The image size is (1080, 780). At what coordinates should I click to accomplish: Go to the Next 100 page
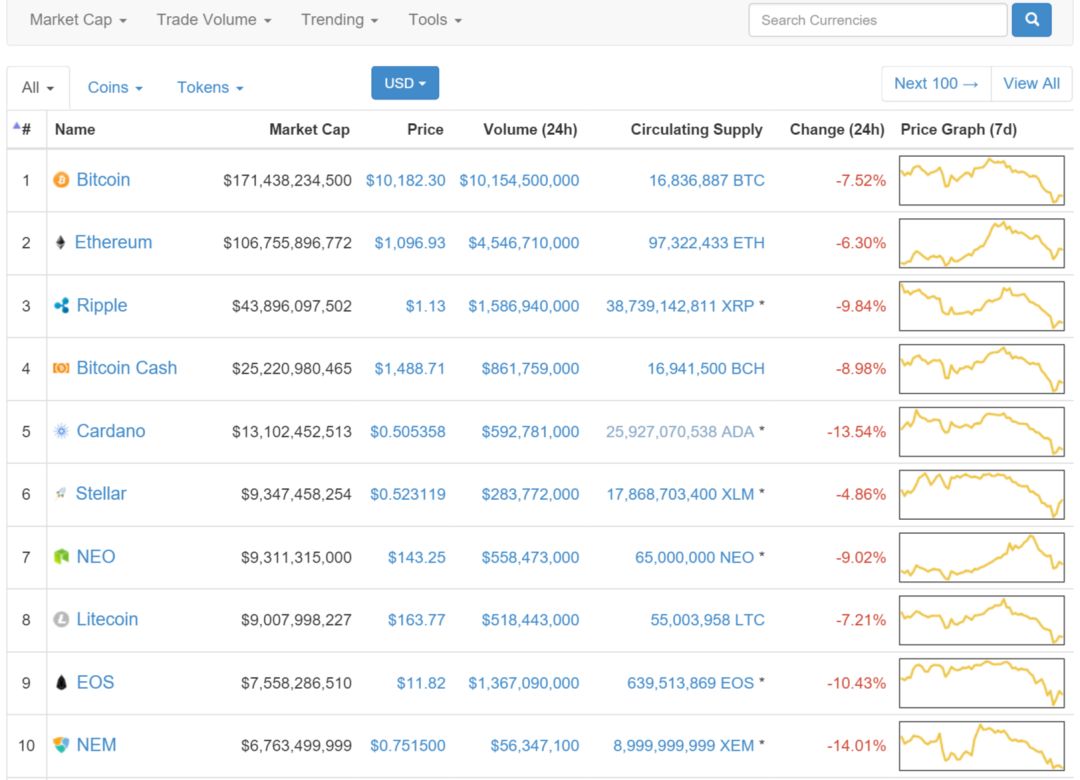936,83
